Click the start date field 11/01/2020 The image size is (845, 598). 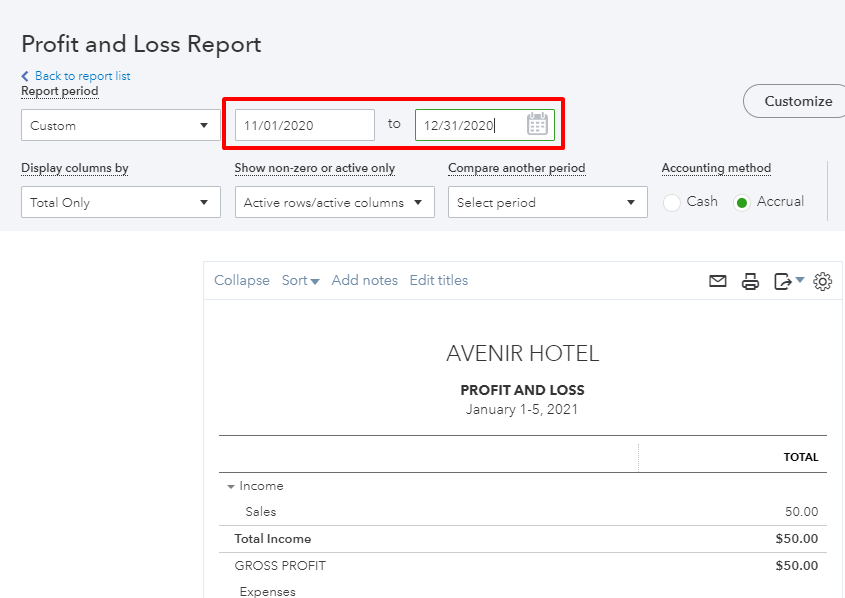pyautogui.click(x=304, y=125)
